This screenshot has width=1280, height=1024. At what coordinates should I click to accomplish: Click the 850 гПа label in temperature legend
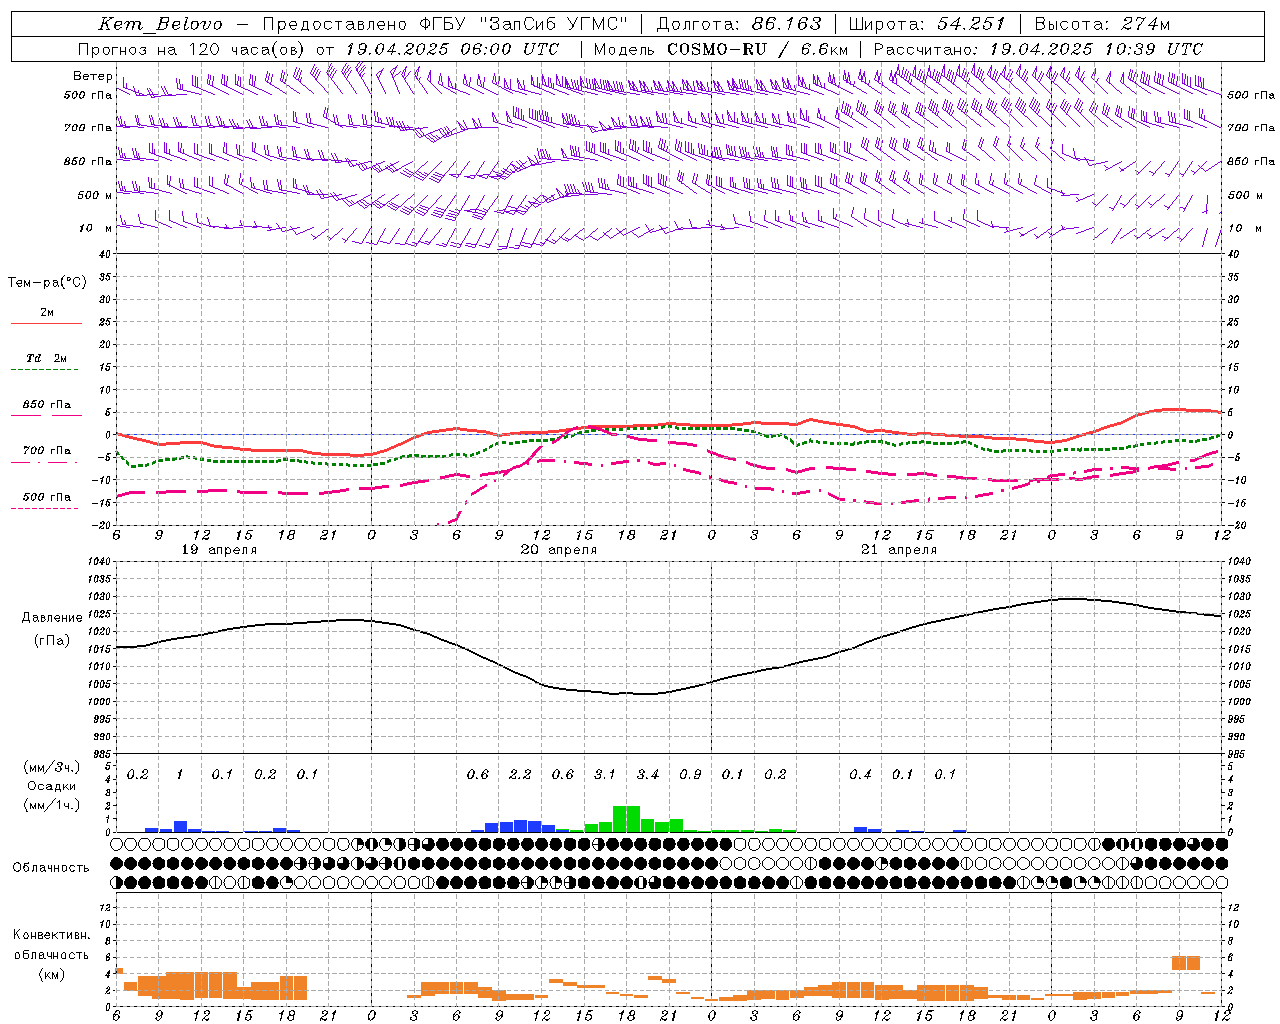click(47, 405)
